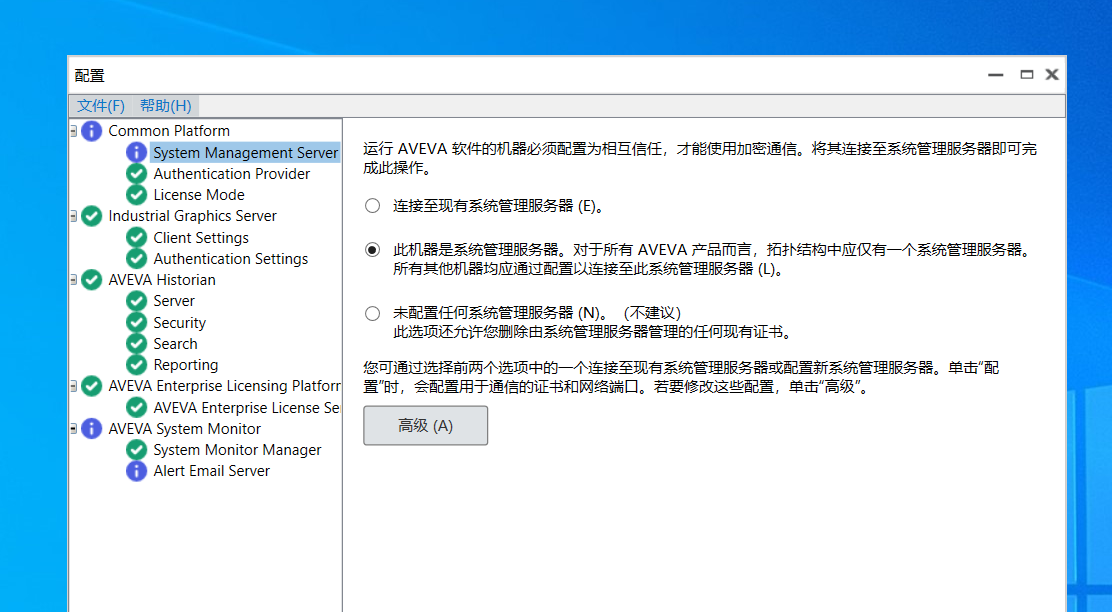This screenshot has height=612, width=1112.
Task: Collapse the Common Platform tree node
Action: [x=74, y=131]
